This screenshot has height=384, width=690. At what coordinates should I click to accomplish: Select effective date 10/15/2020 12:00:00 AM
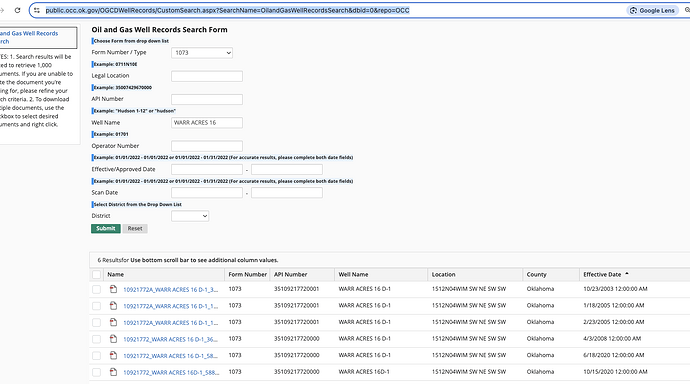pos(615,372)
